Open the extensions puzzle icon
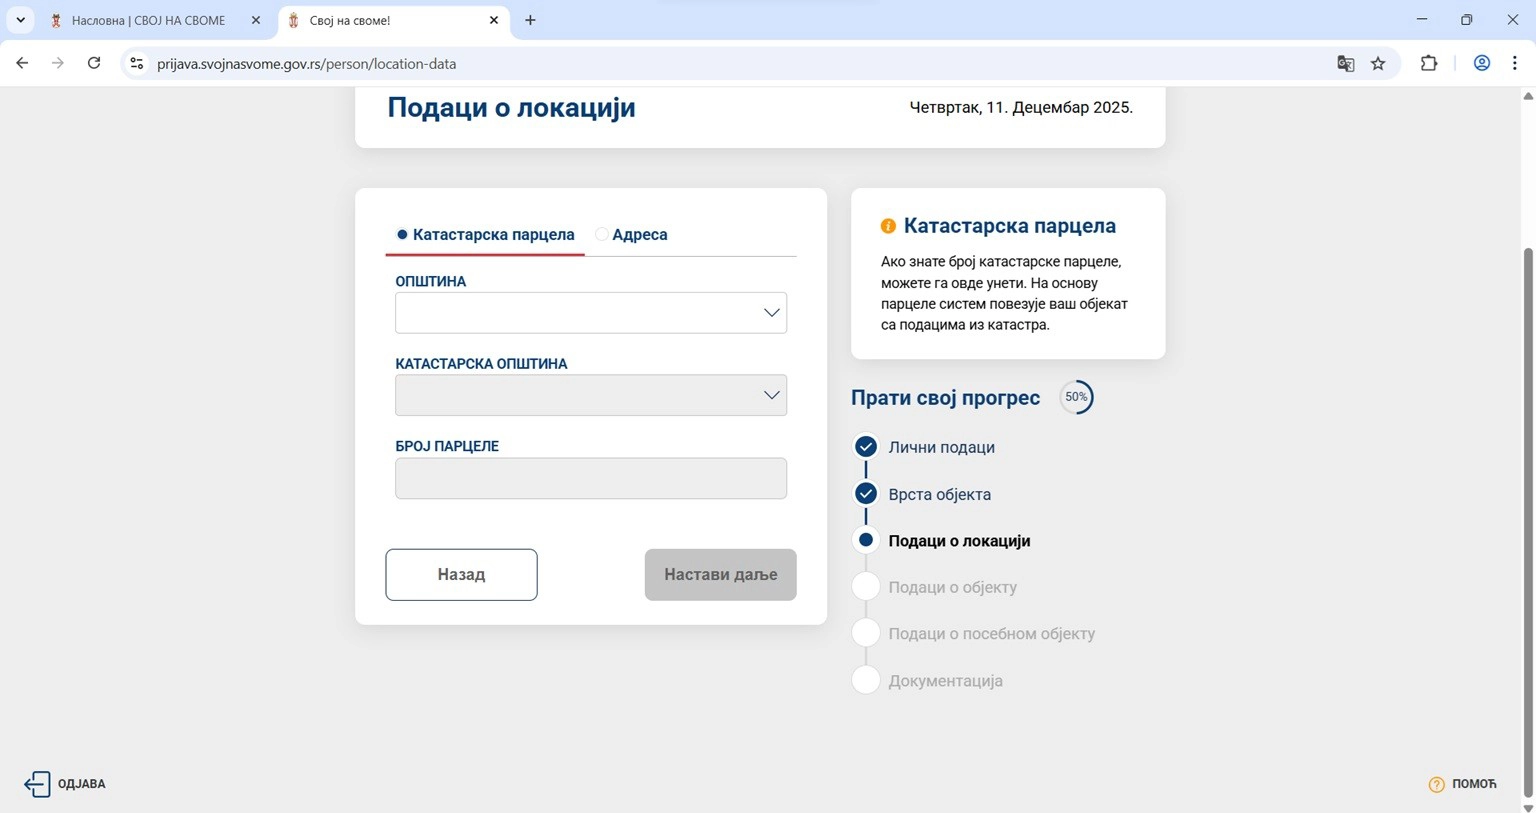Screen dimensions: 1536x813 click(1429, 63)
